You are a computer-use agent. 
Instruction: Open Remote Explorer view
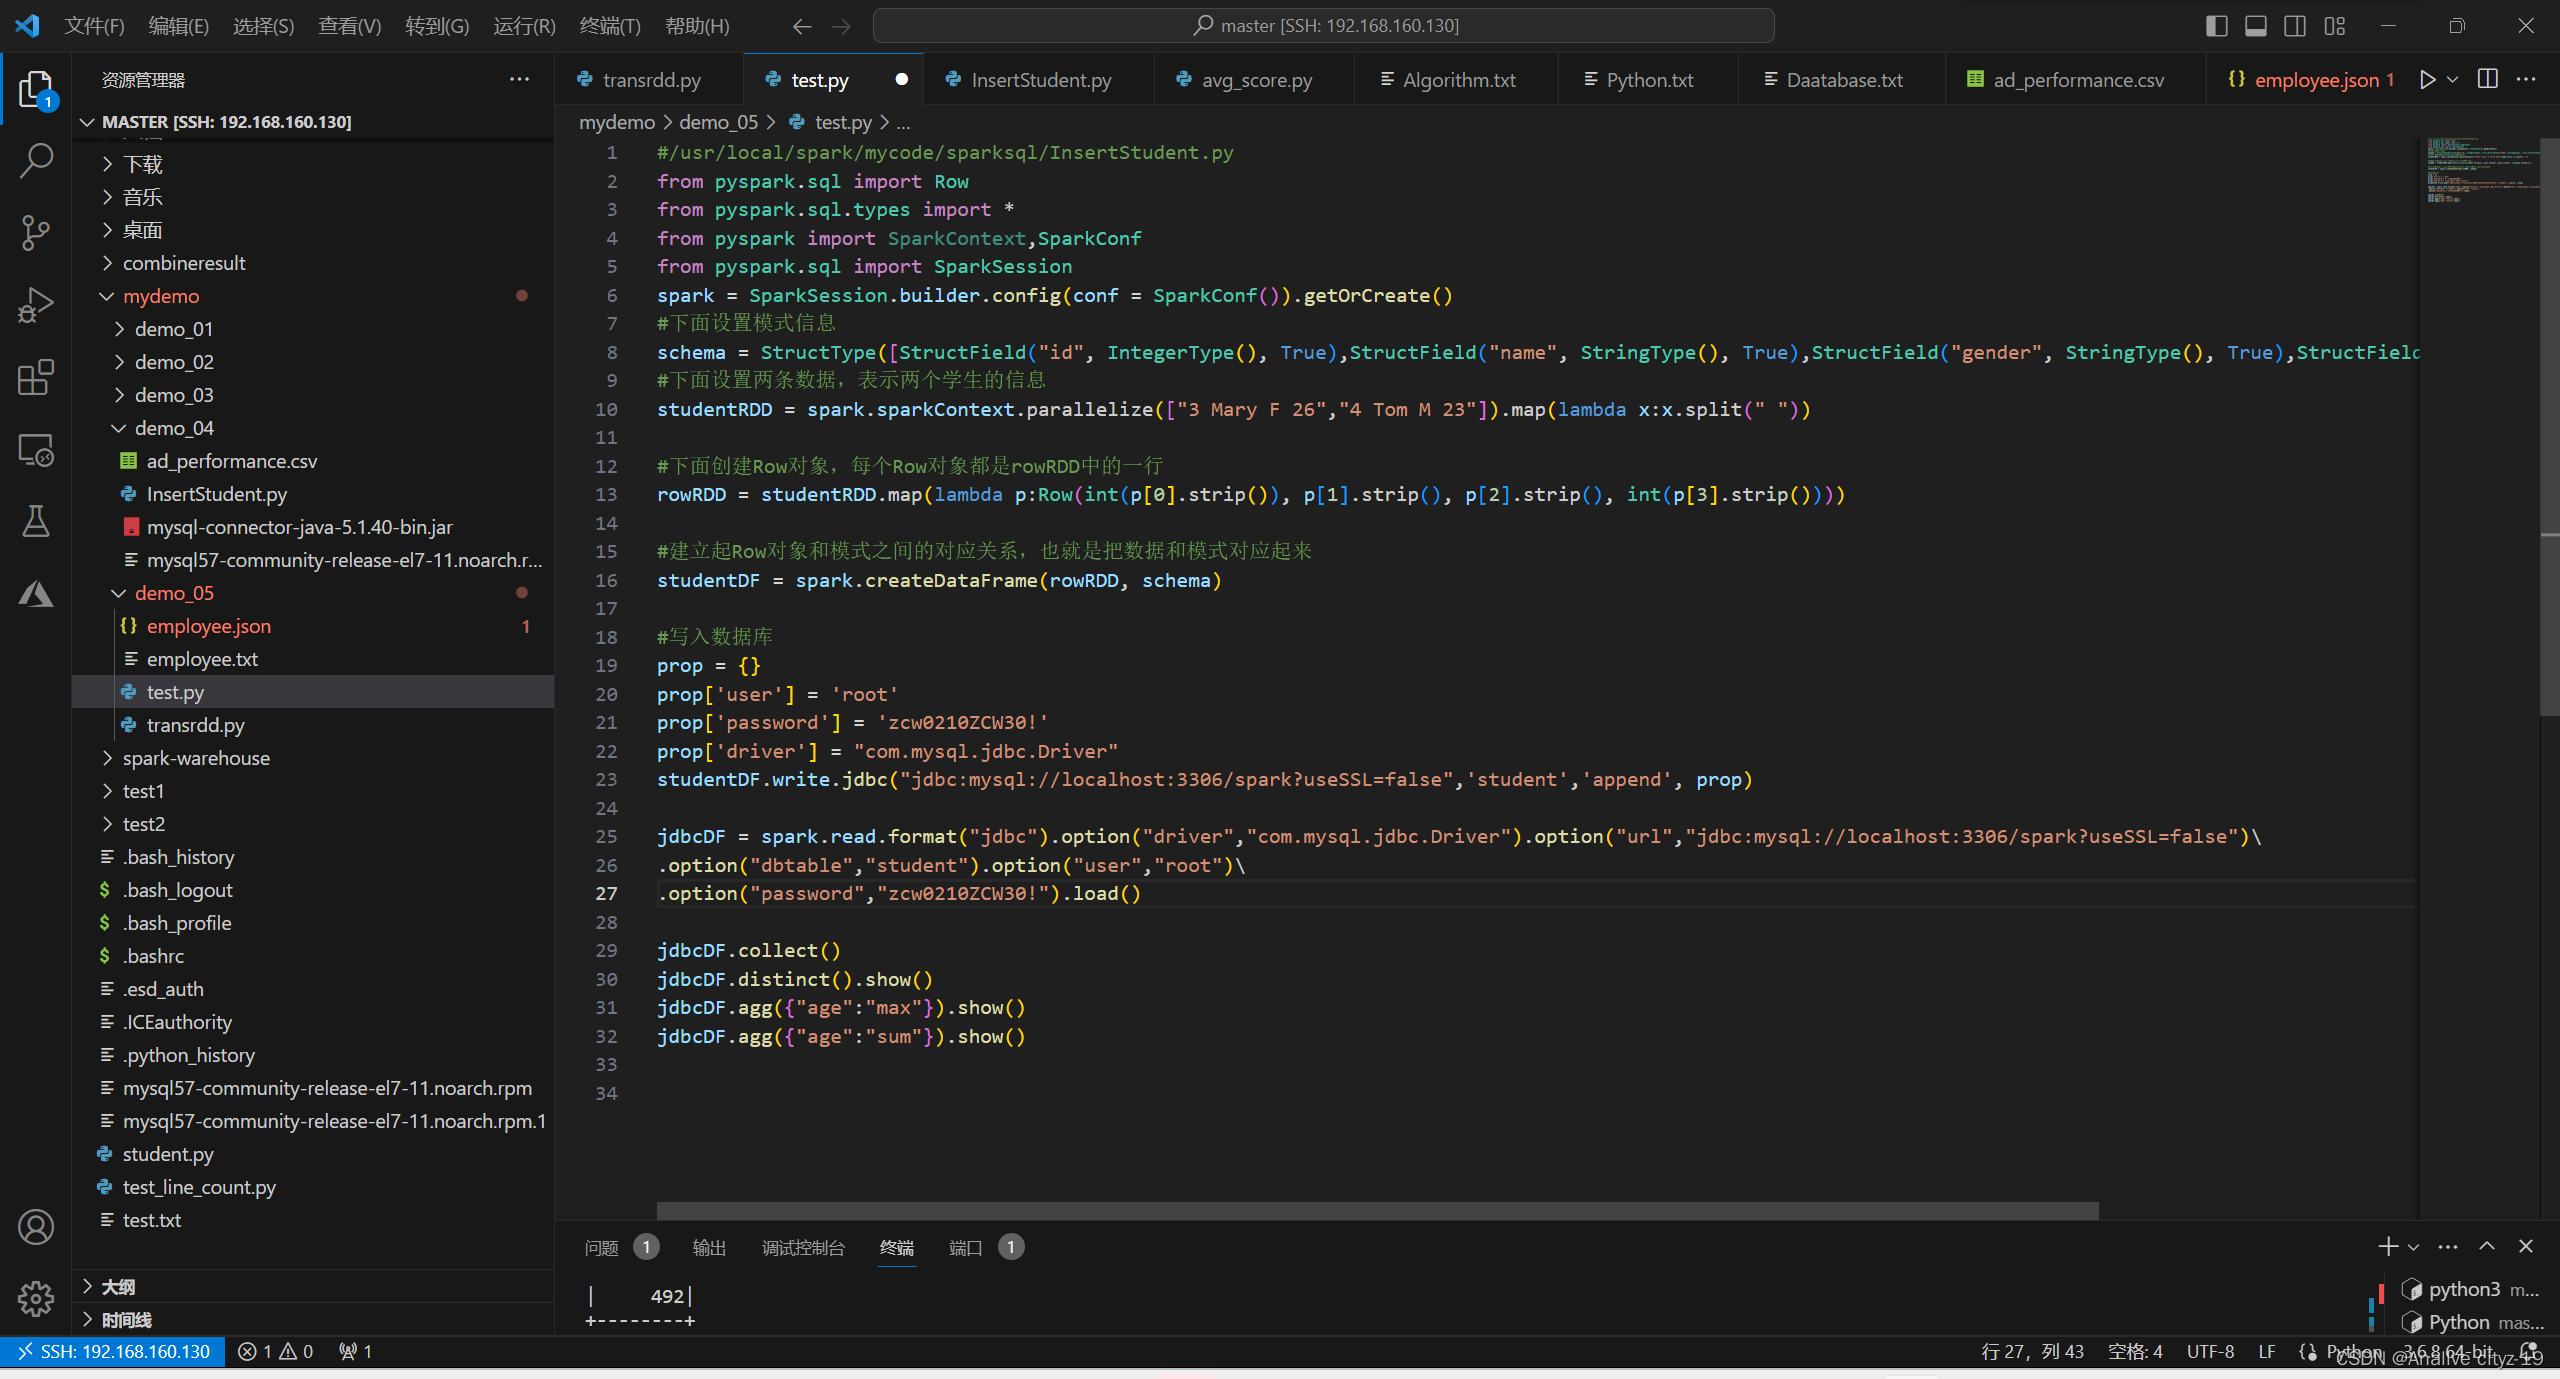[x=36, y=450]
